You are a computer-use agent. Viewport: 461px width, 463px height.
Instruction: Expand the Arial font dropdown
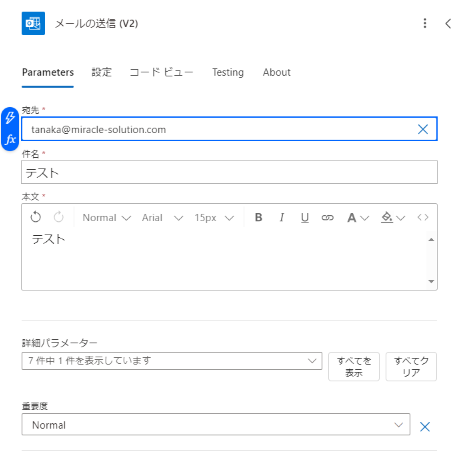(x=162, y=218)
